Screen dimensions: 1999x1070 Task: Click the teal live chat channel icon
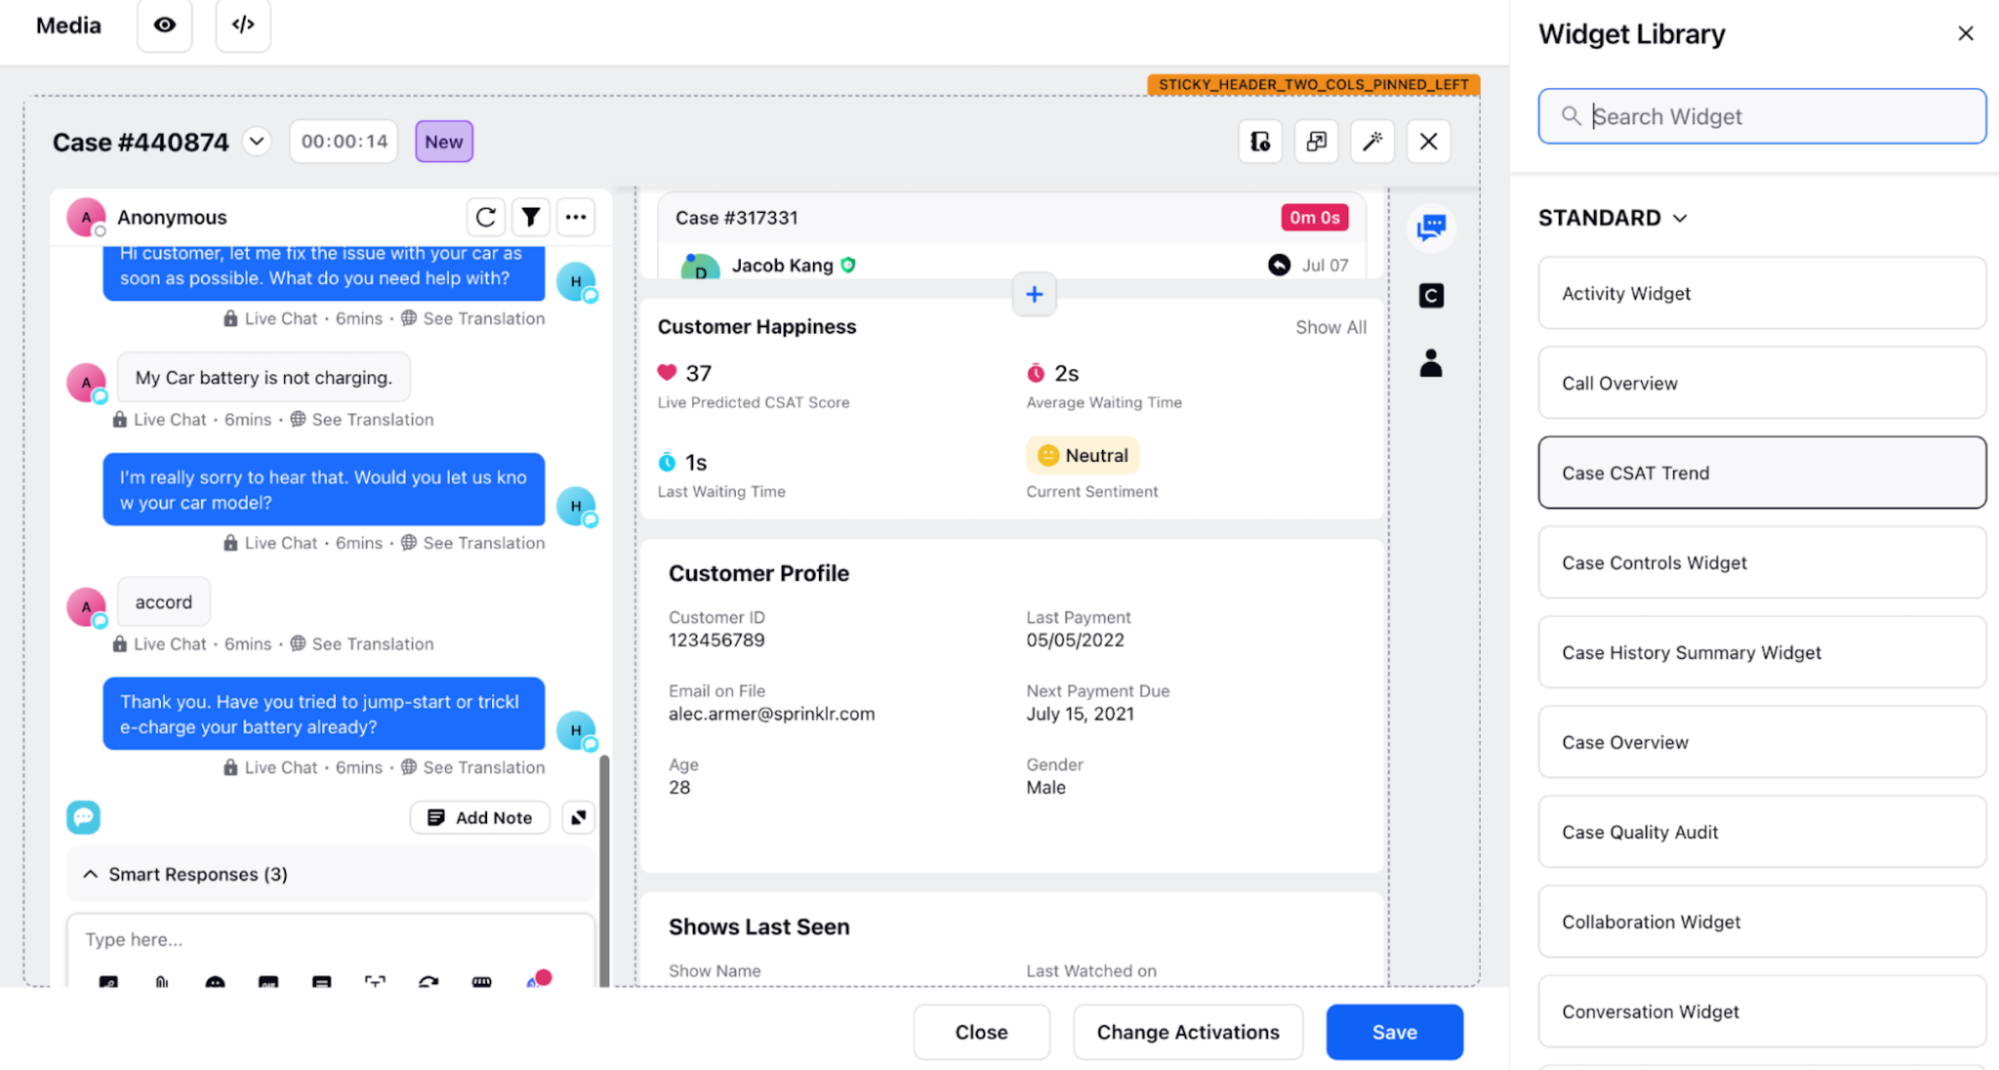tap(84, 817)
